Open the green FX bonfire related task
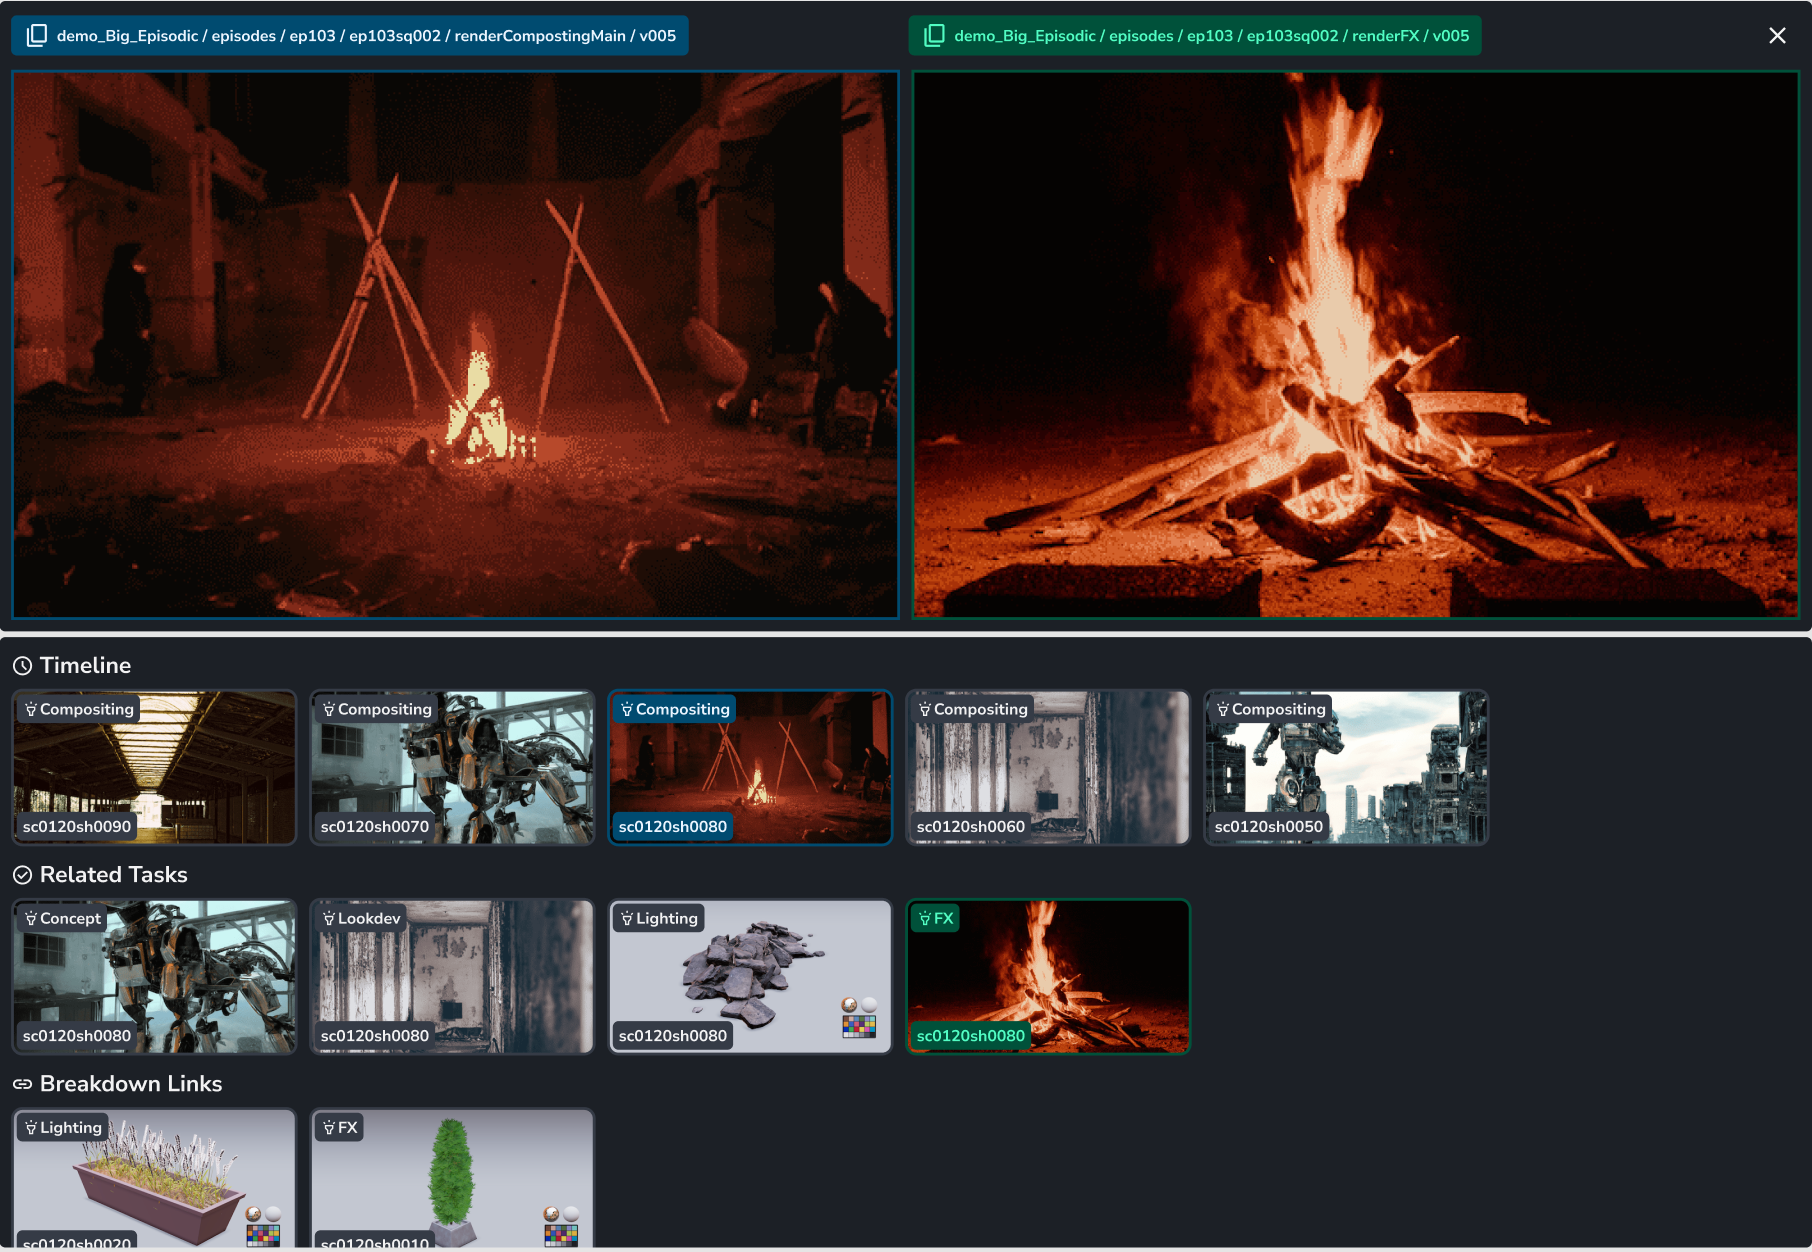 tap(1048, 977)
